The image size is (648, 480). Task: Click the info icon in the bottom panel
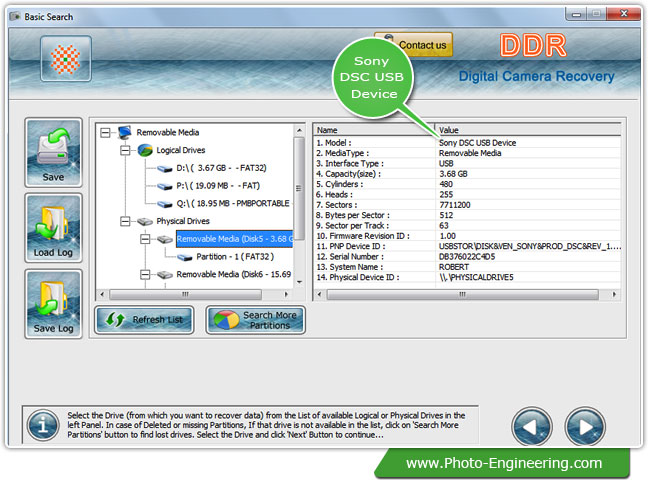tap(43, 425)
